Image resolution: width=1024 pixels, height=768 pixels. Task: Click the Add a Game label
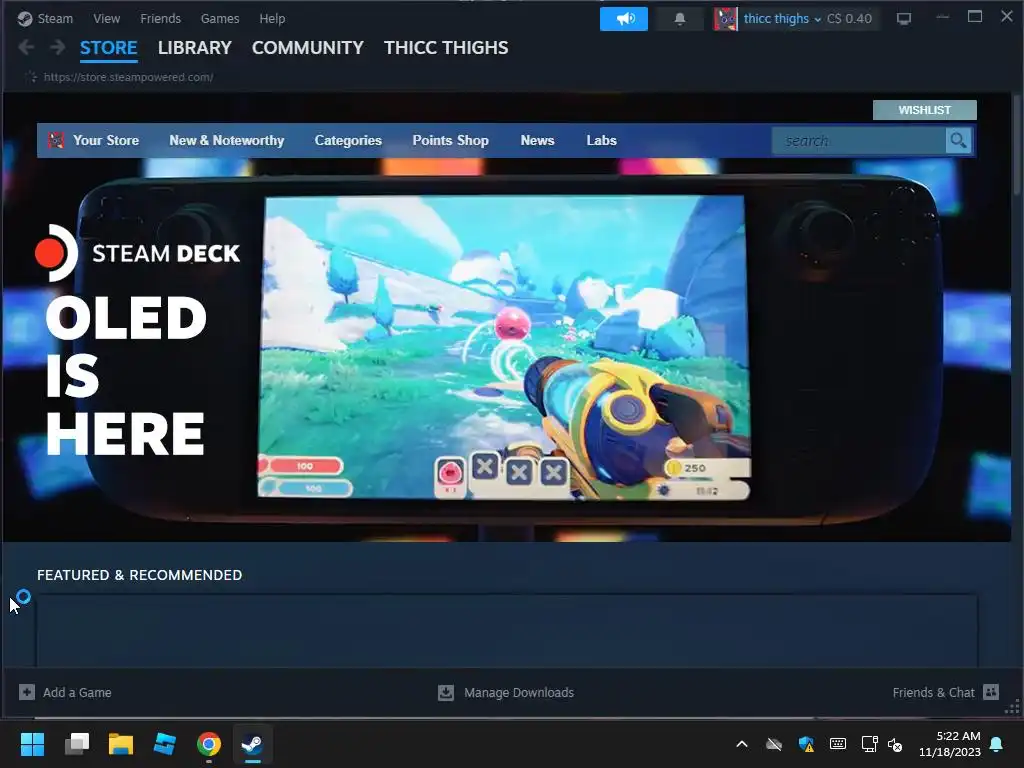(77, 692)
